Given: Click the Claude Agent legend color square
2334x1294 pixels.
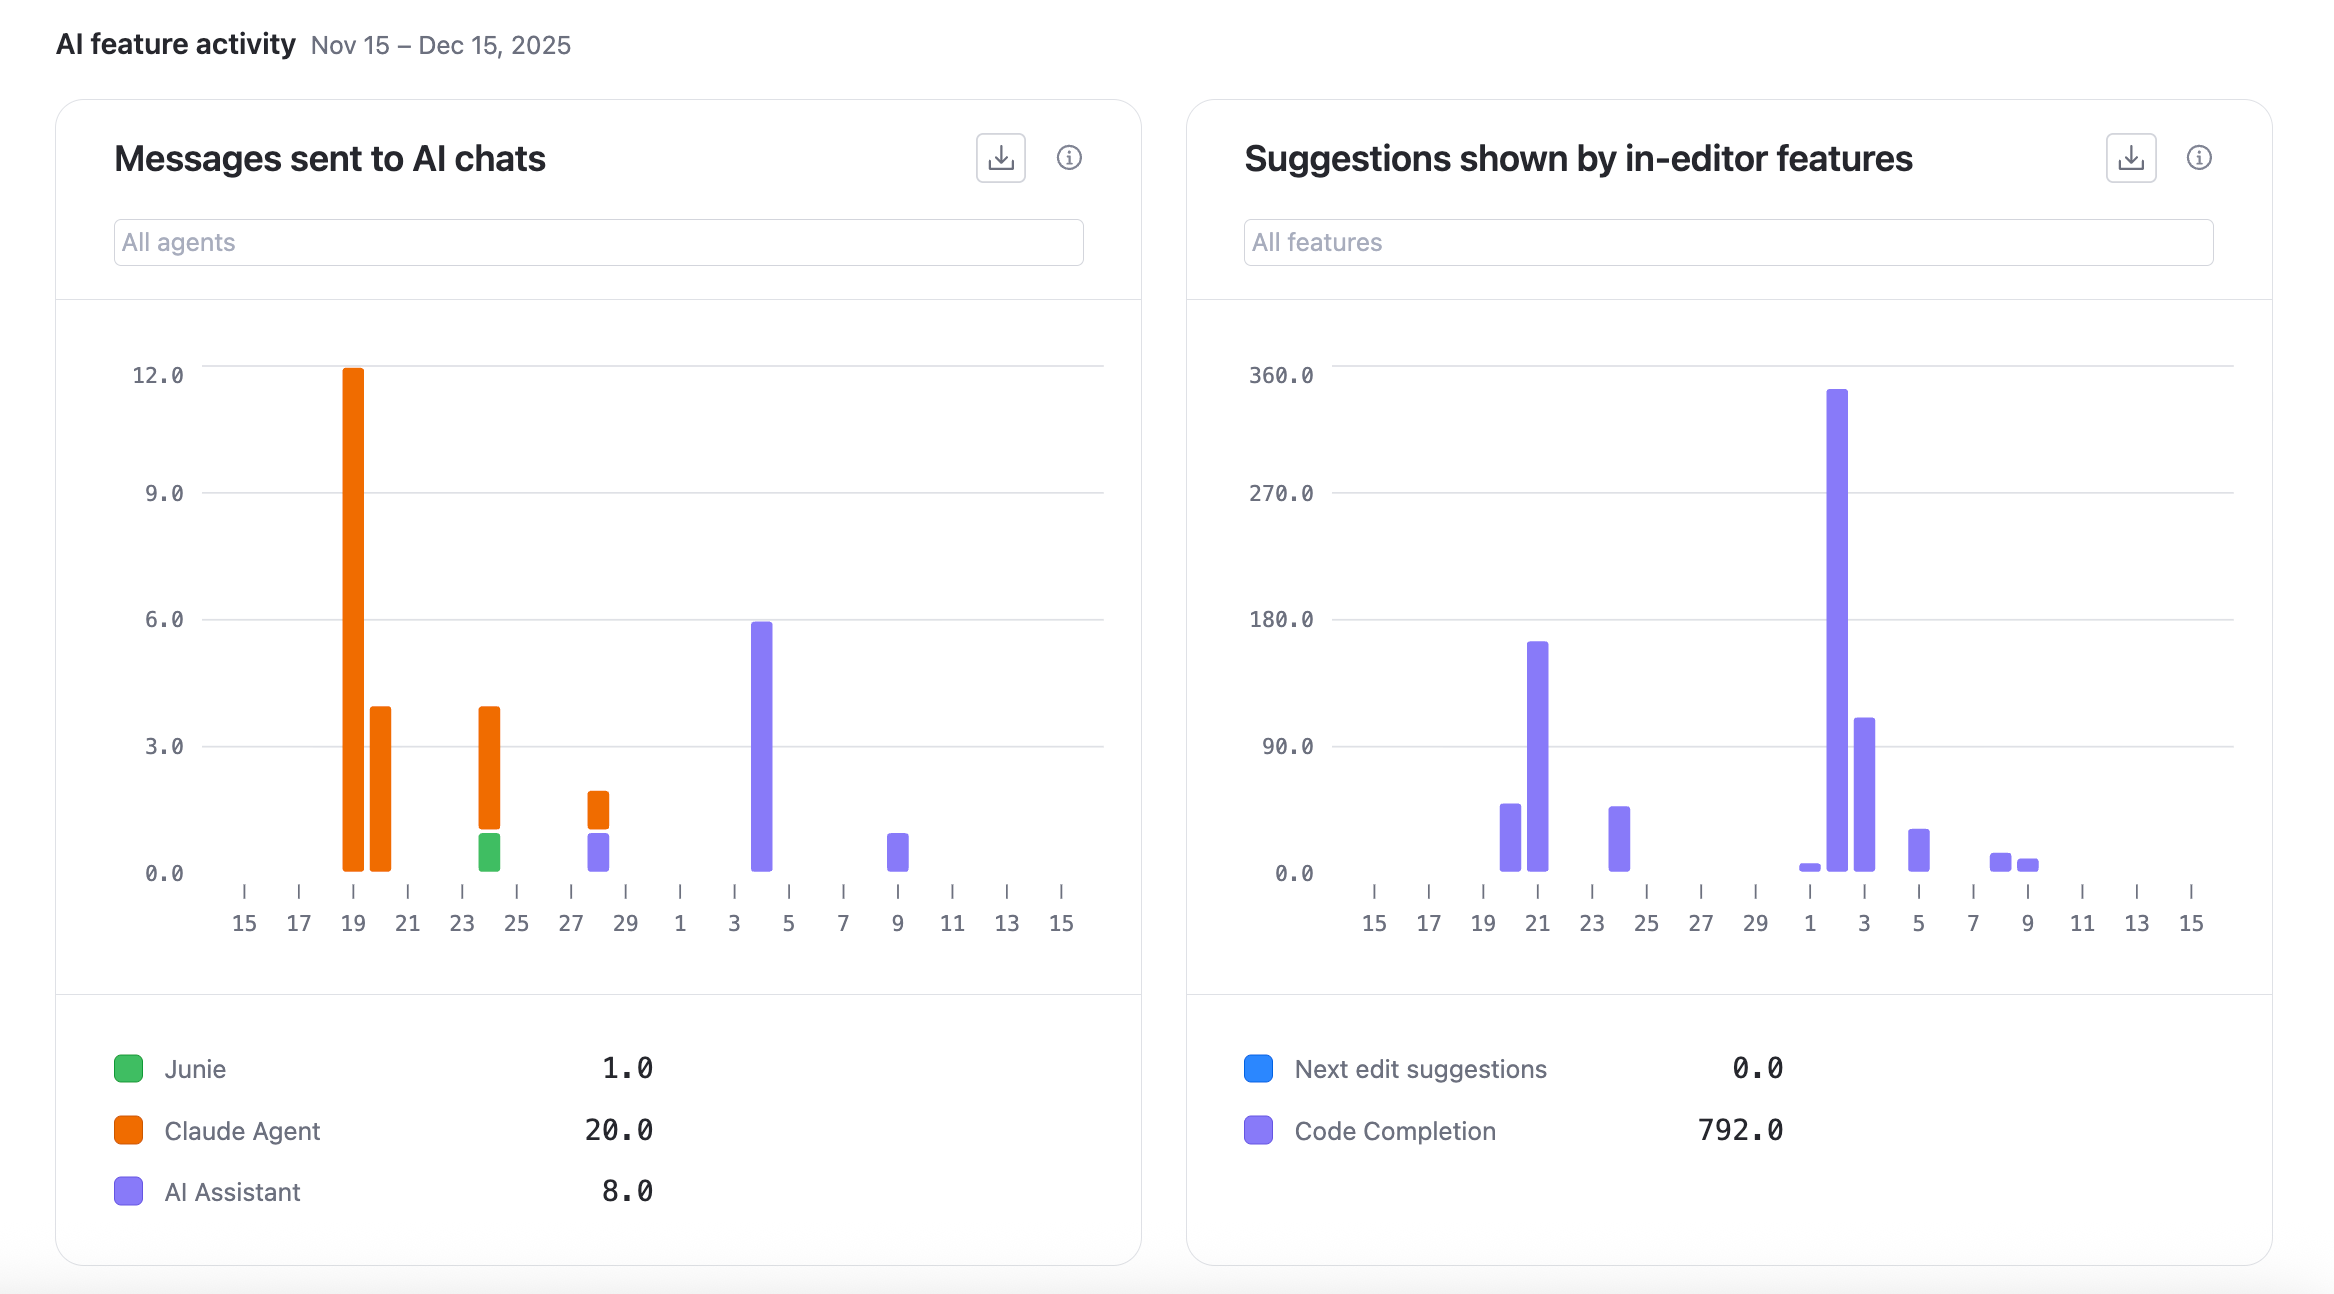Looking at the screenshot, I should click(128, 1131).
